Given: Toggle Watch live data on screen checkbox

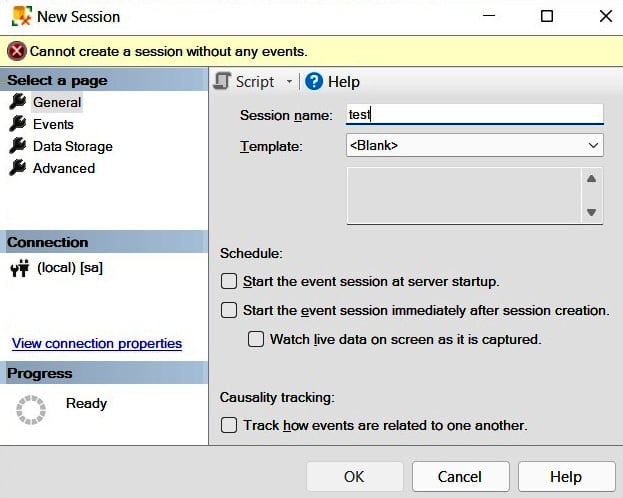Looking at the screenshot, I should tap(256, 339).
